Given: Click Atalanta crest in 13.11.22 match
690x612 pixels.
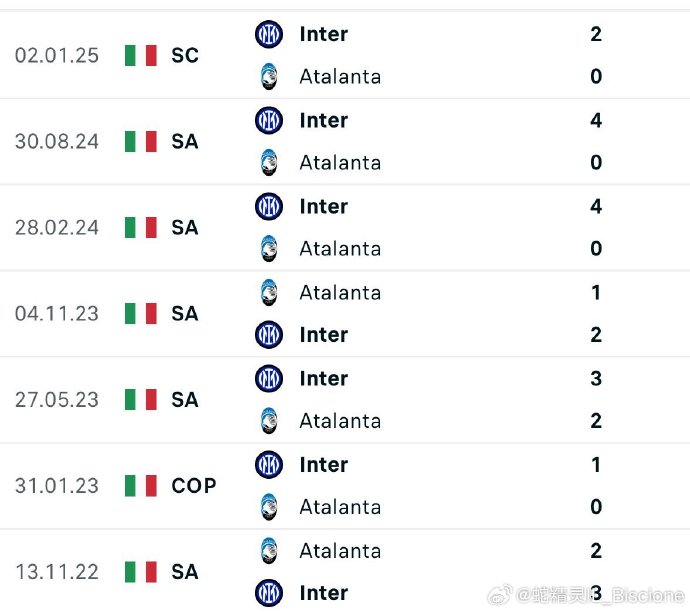Looking at the screenshot, I should click(268, 551).
